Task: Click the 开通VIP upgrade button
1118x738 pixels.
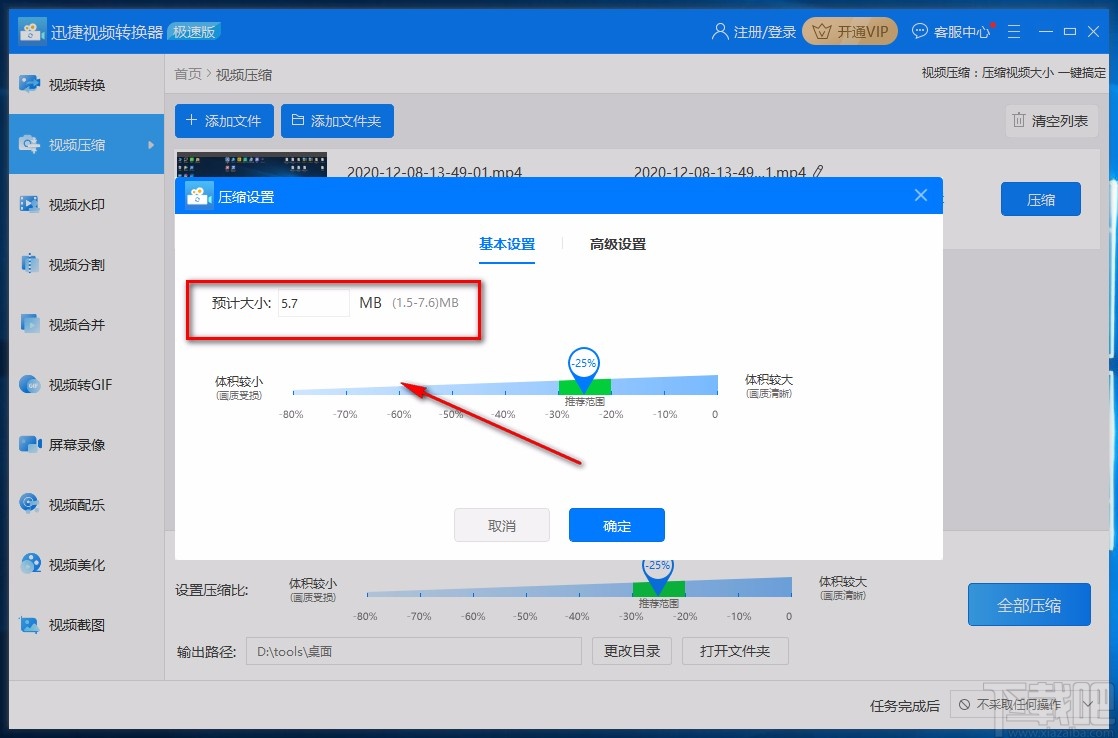Action: [849, 31]
